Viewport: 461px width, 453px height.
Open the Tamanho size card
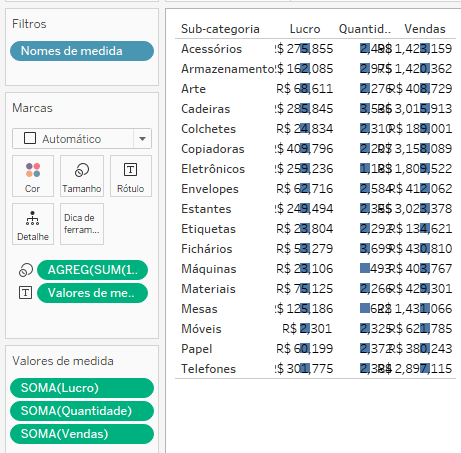click(x=82, y=176)
